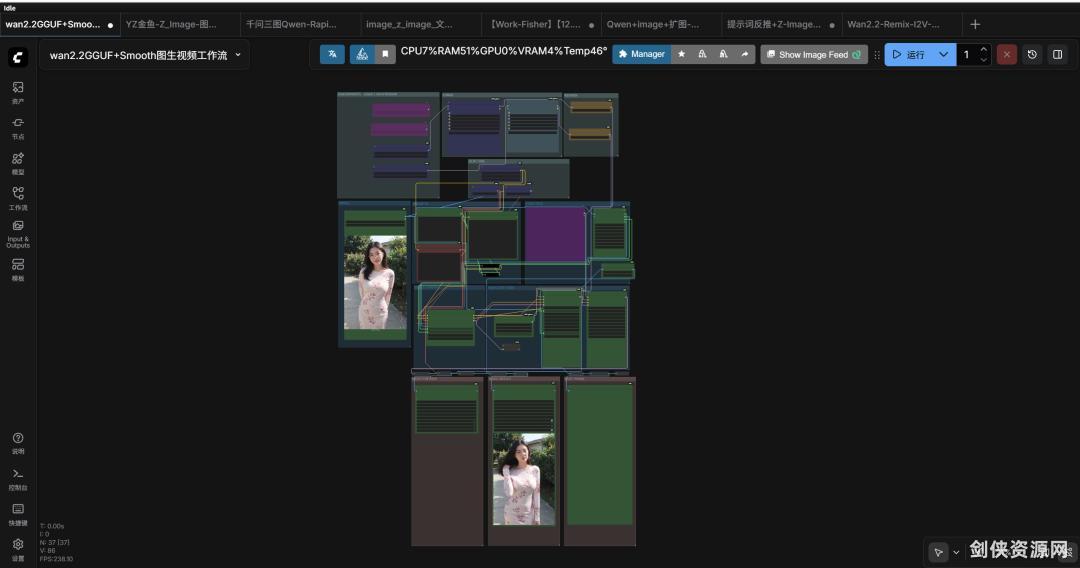Toggle the Show Image Feed button

pyautogui.click(x=813, y=54)
